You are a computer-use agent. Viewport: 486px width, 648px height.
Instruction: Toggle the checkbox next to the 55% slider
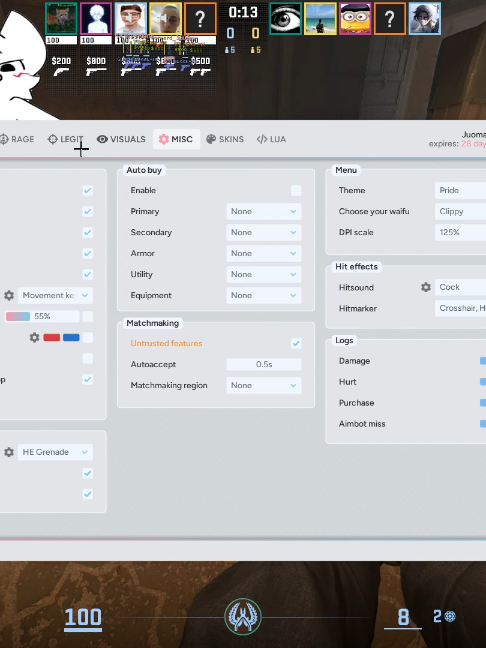(88, 317)
